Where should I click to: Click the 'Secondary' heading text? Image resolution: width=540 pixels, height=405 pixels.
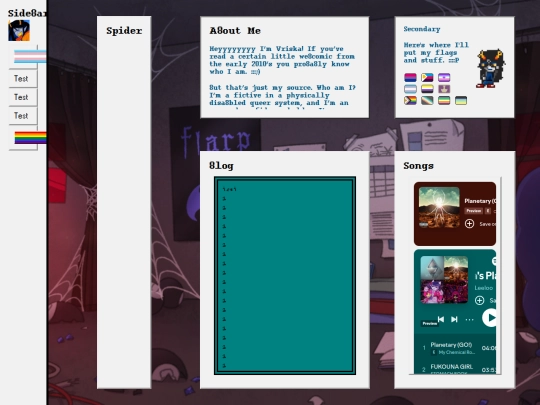pyautogui.click(x=422, y=29)
